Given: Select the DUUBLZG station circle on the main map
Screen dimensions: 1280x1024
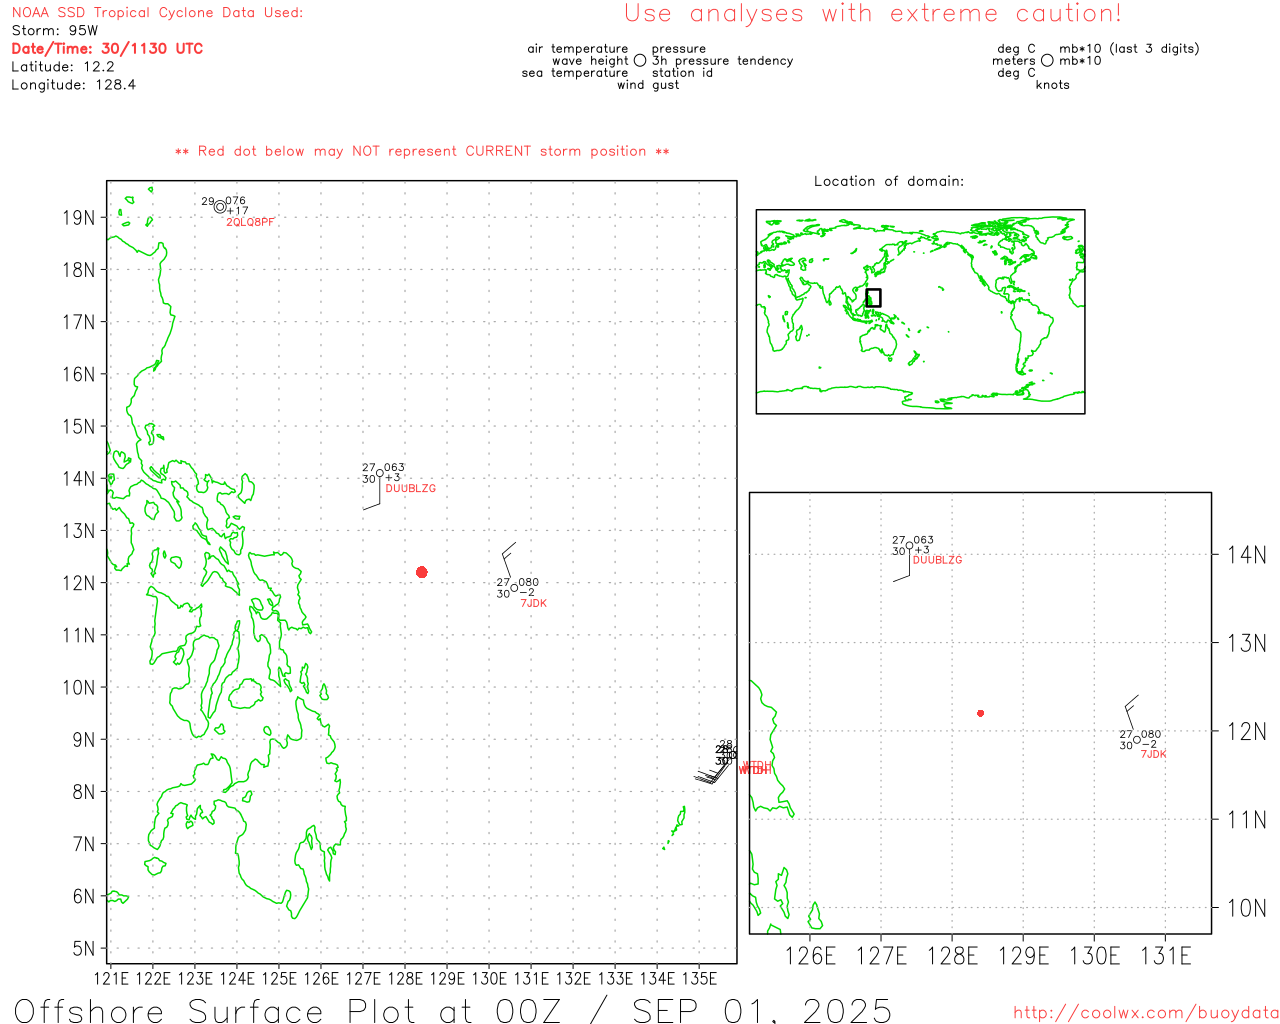Looking at the screenshot, I should pos(380,474).
